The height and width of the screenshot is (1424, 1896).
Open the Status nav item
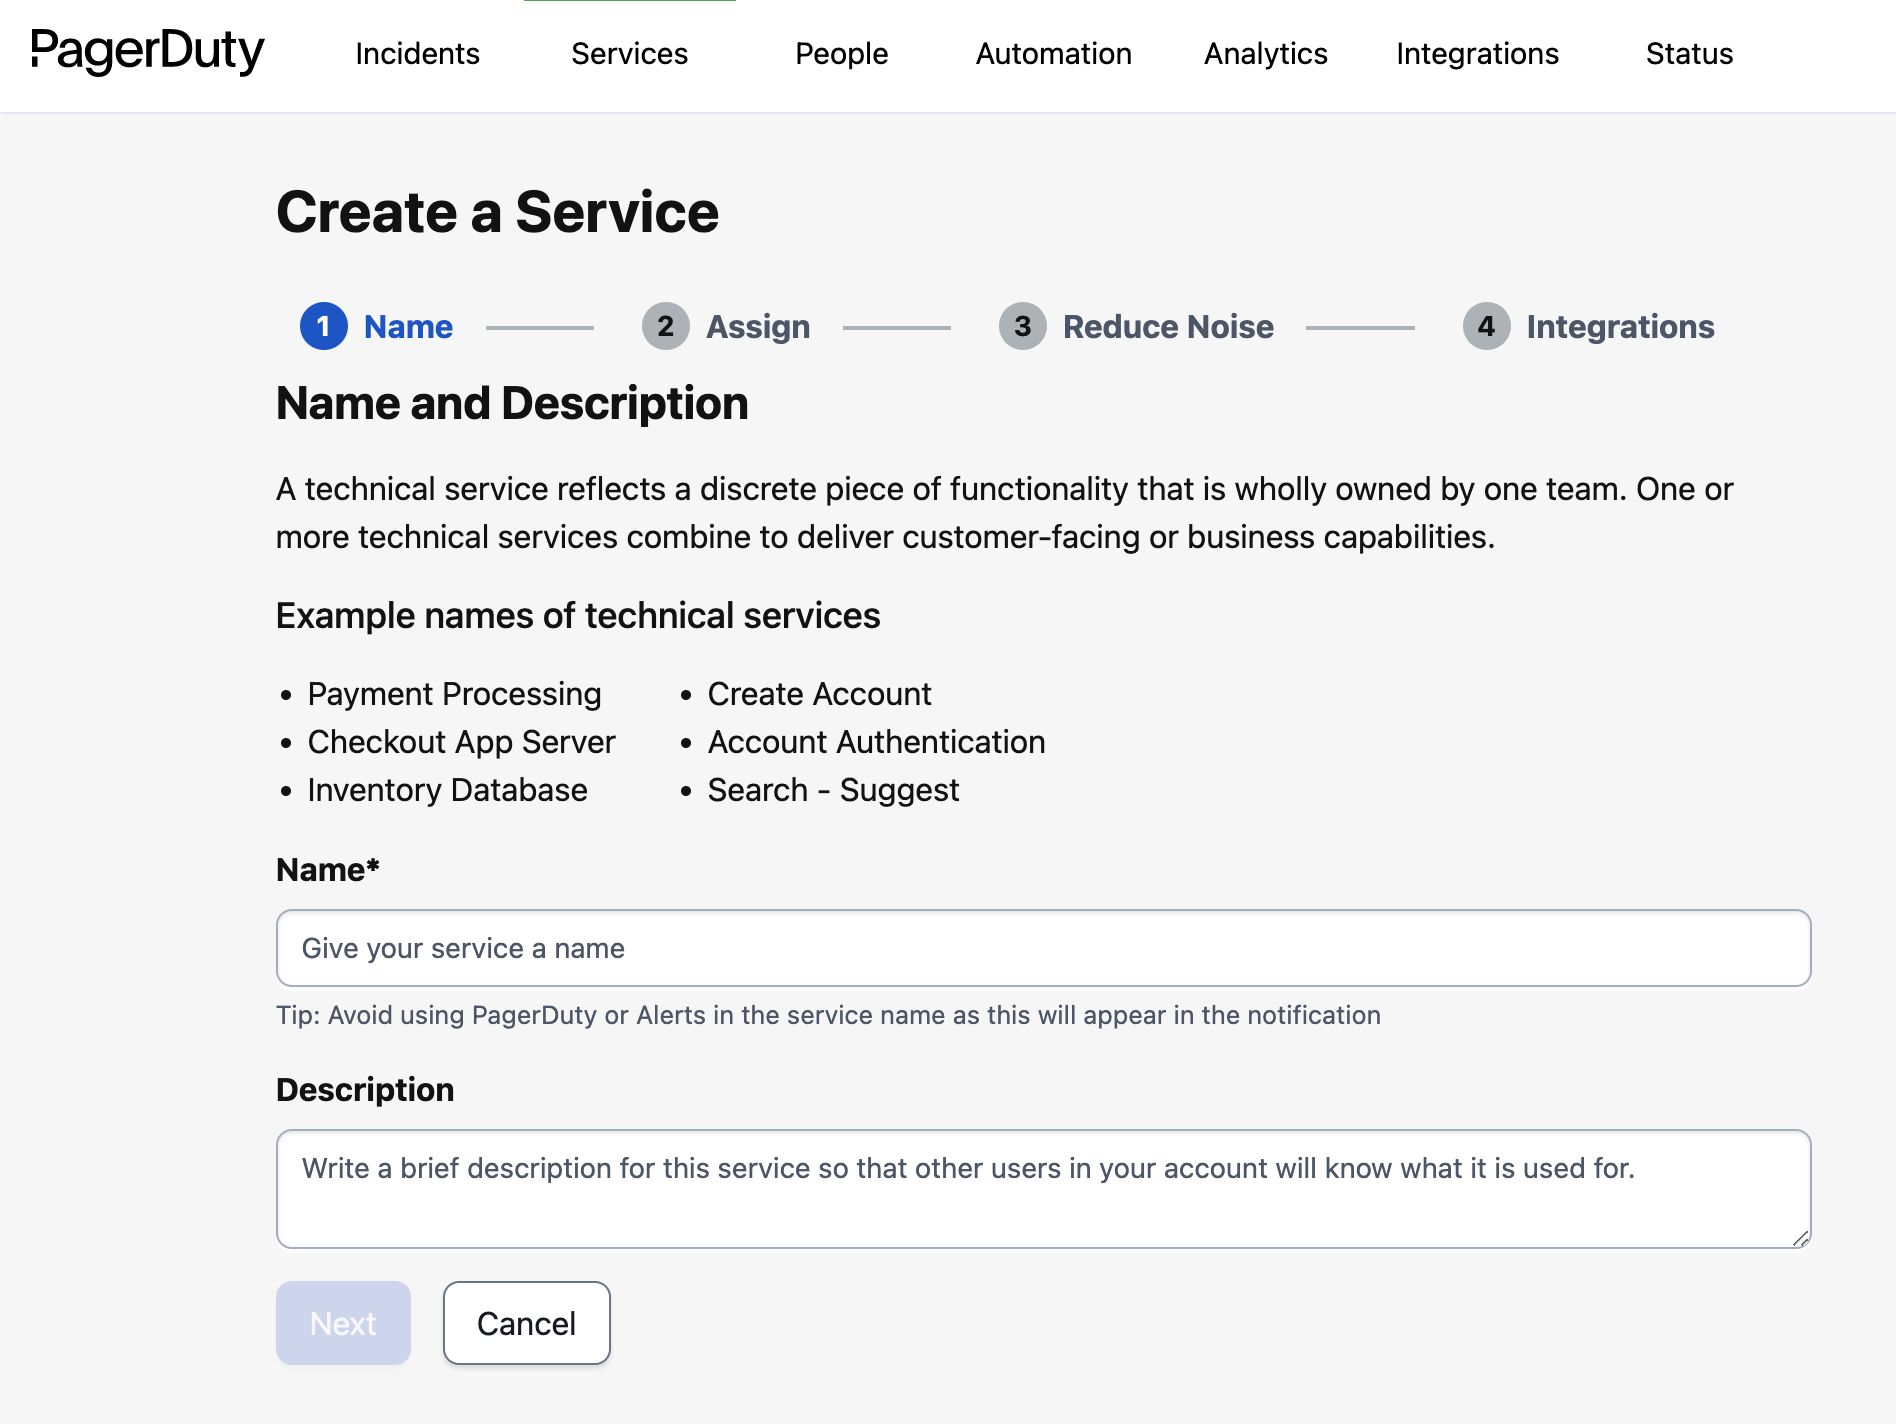(1689, 54)
